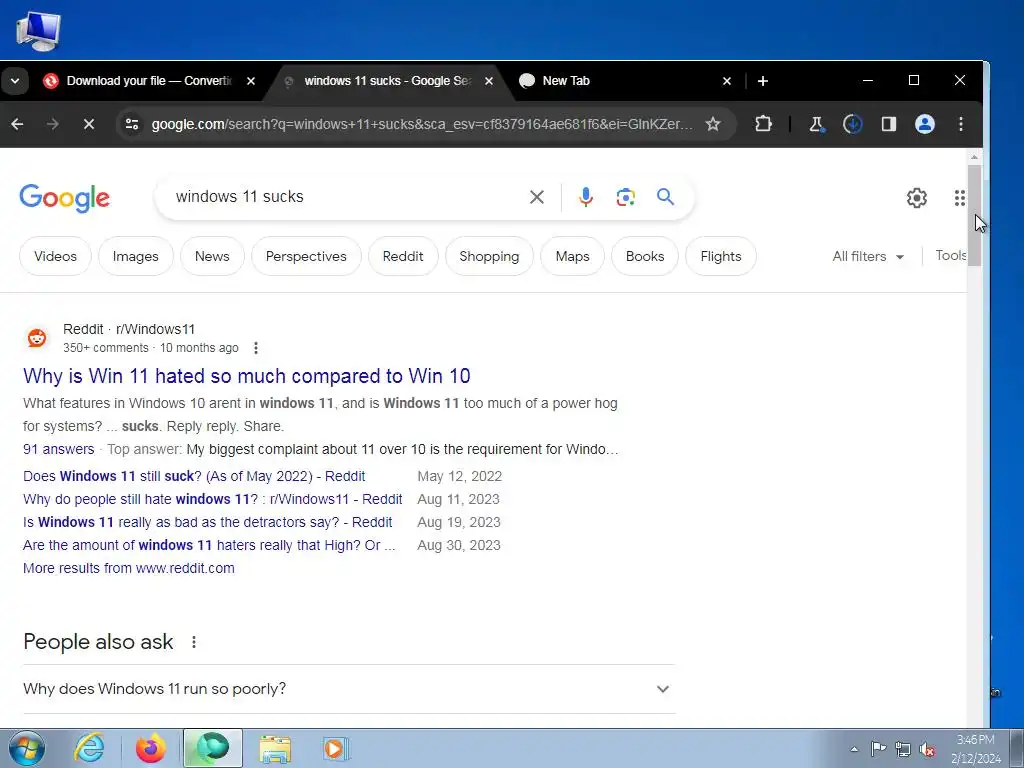The height and width of the screenshot is (768, 1024).
Task: Open Chrome three-dot menu
Action: 961,124
